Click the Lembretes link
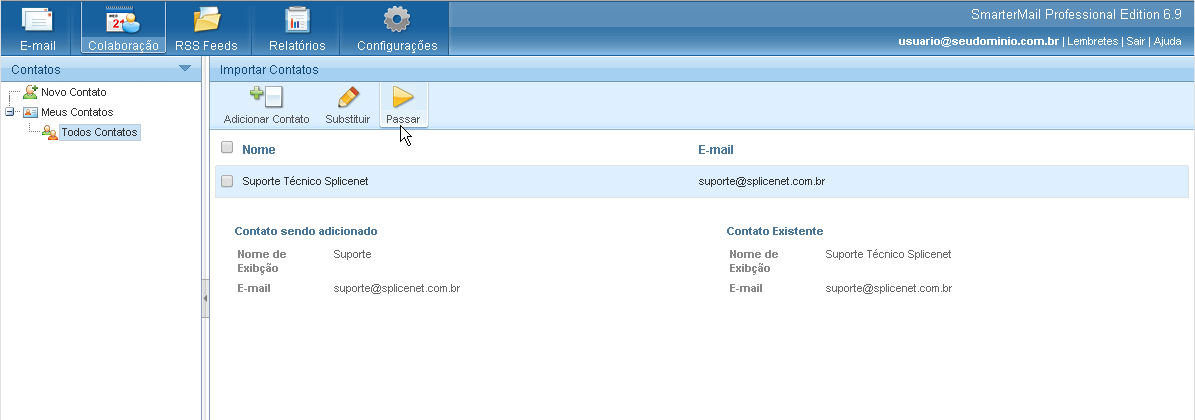 1093,42
